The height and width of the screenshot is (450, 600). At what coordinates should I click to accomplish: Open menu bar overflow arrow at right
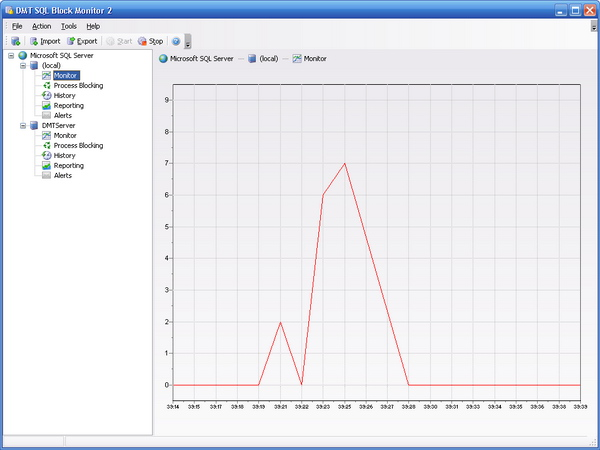[594, 26]
